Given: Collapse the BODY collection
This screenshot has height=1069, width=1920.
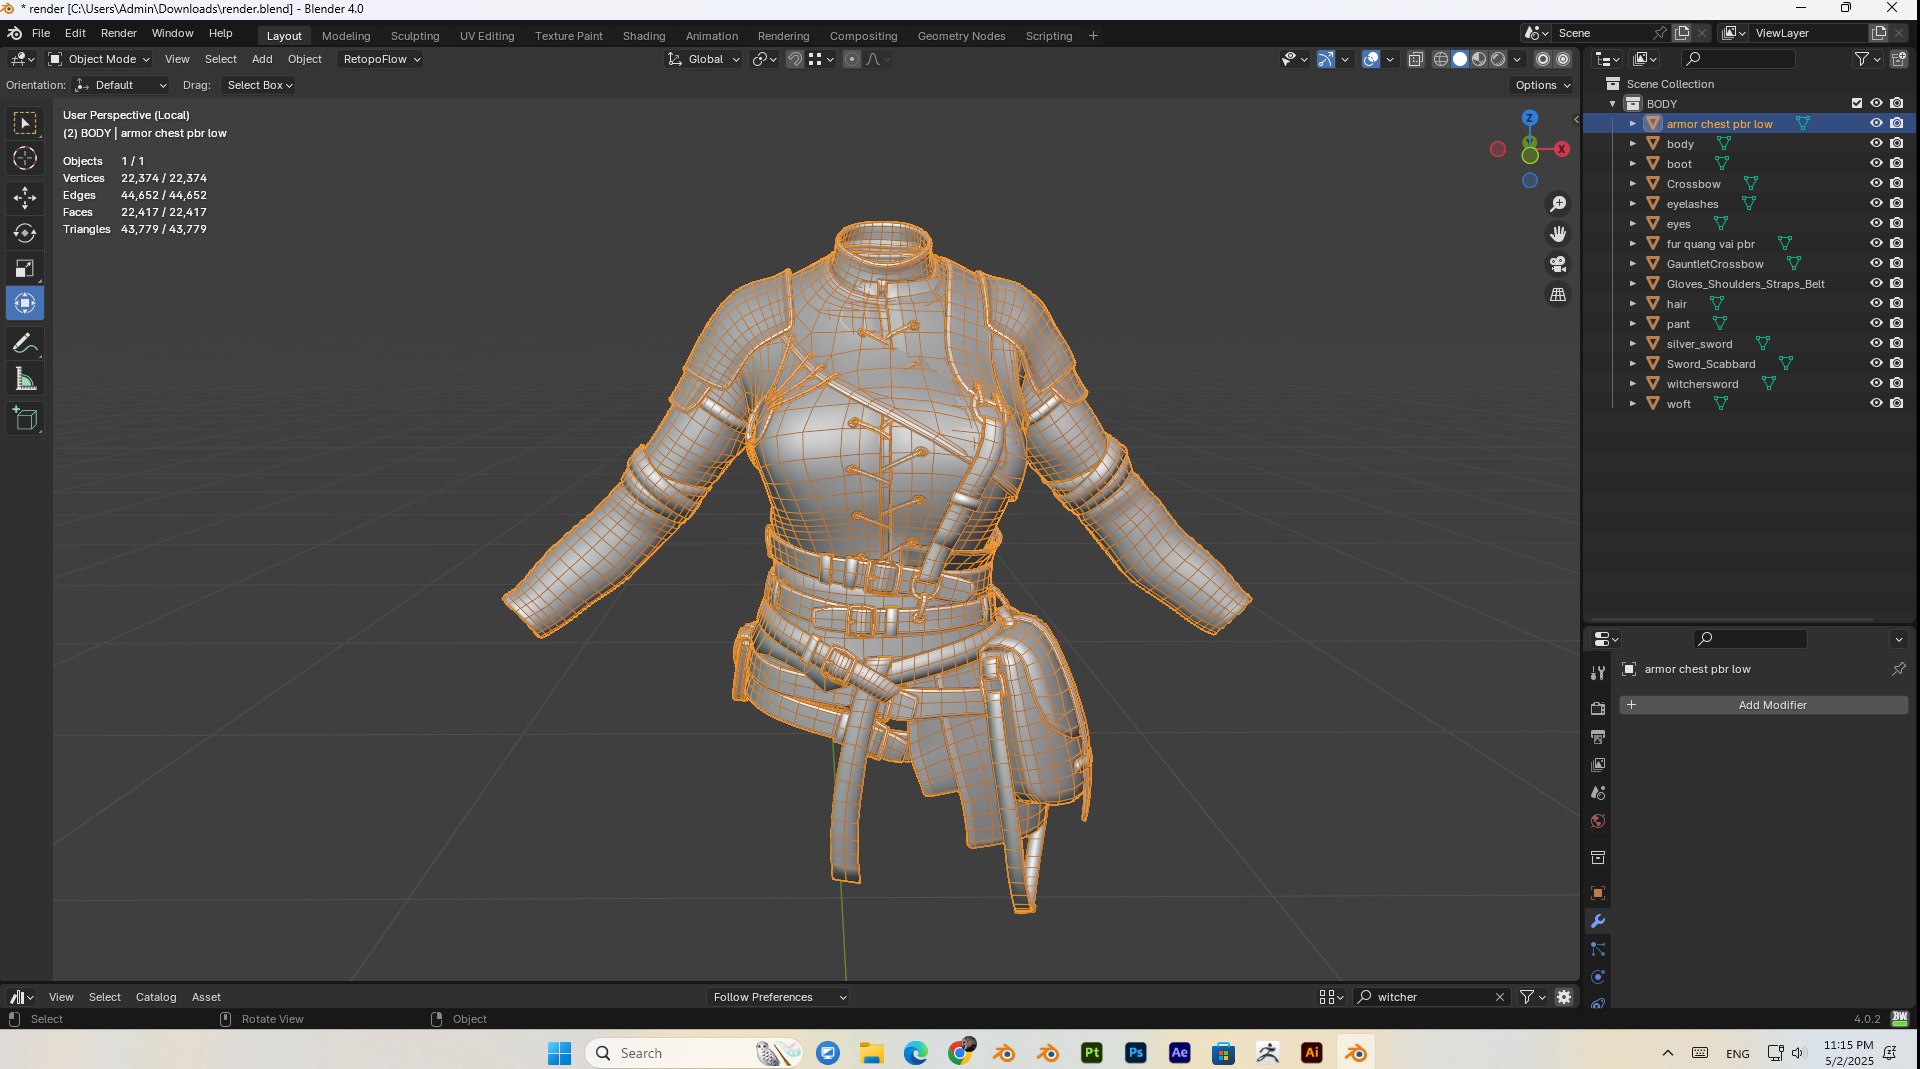Looking at the screenshot, I should [1612, 104].
